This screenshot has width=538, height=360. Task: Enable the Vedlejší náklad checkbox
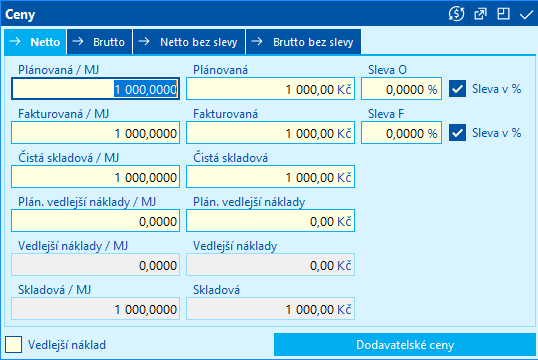click(x=13, y=345)
